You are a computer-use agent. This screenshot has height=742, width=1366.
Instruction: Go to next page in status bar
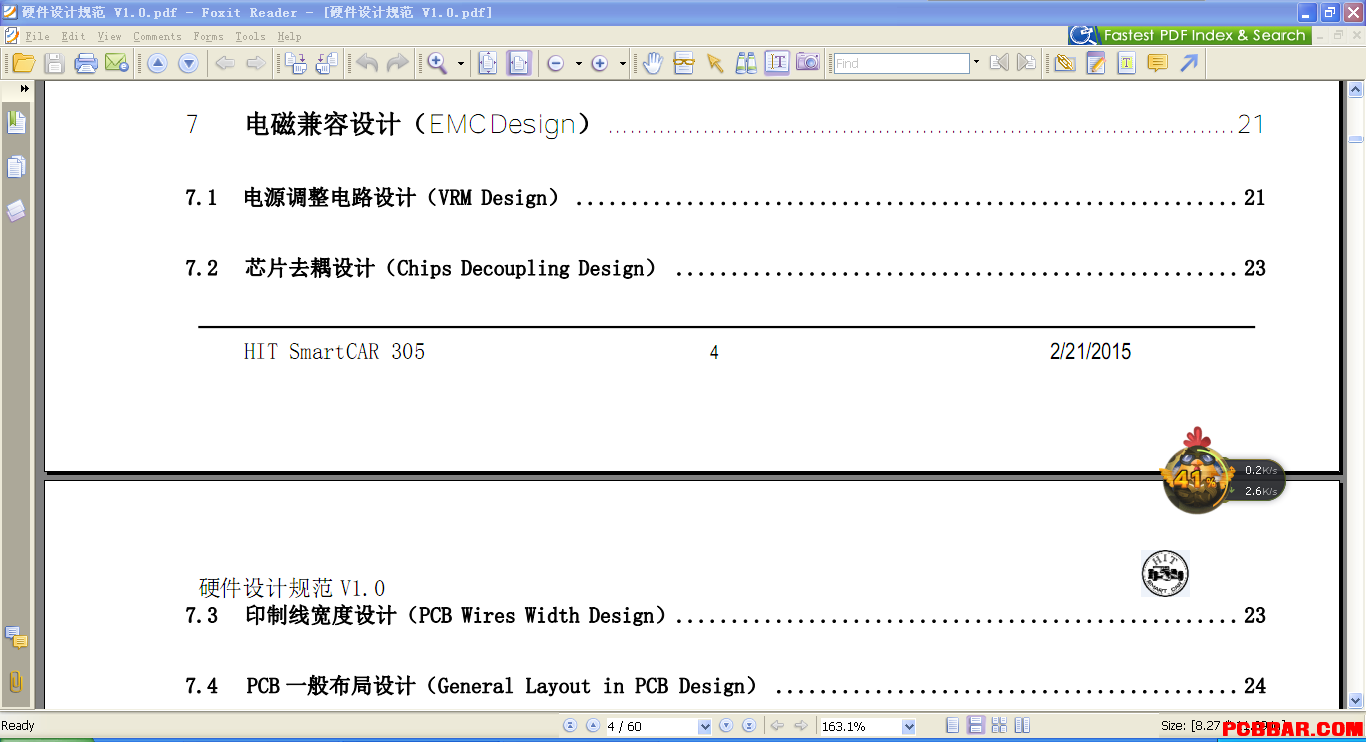point(726,726)
